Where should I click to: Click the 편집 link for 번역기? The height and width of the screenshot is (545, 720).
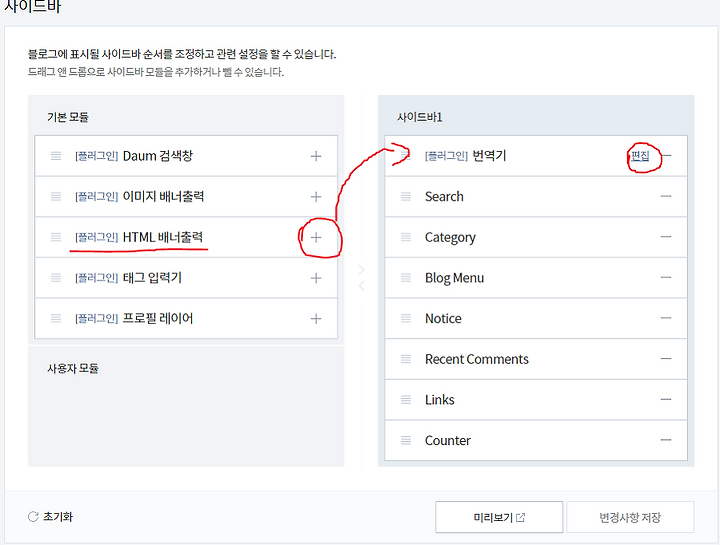point(640,156)
